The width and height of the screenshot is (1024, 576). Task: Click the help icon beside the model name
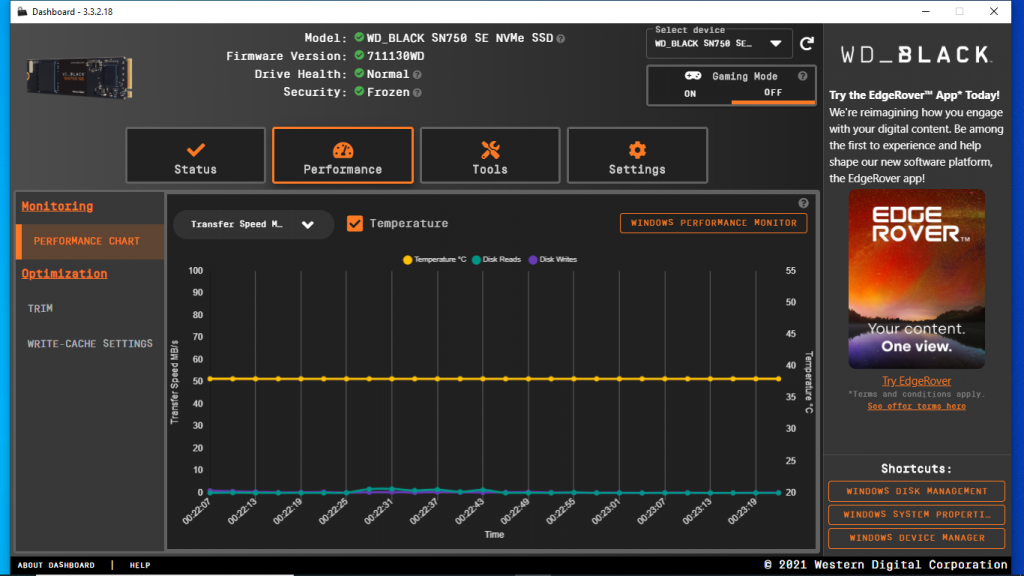pos(561,38)
